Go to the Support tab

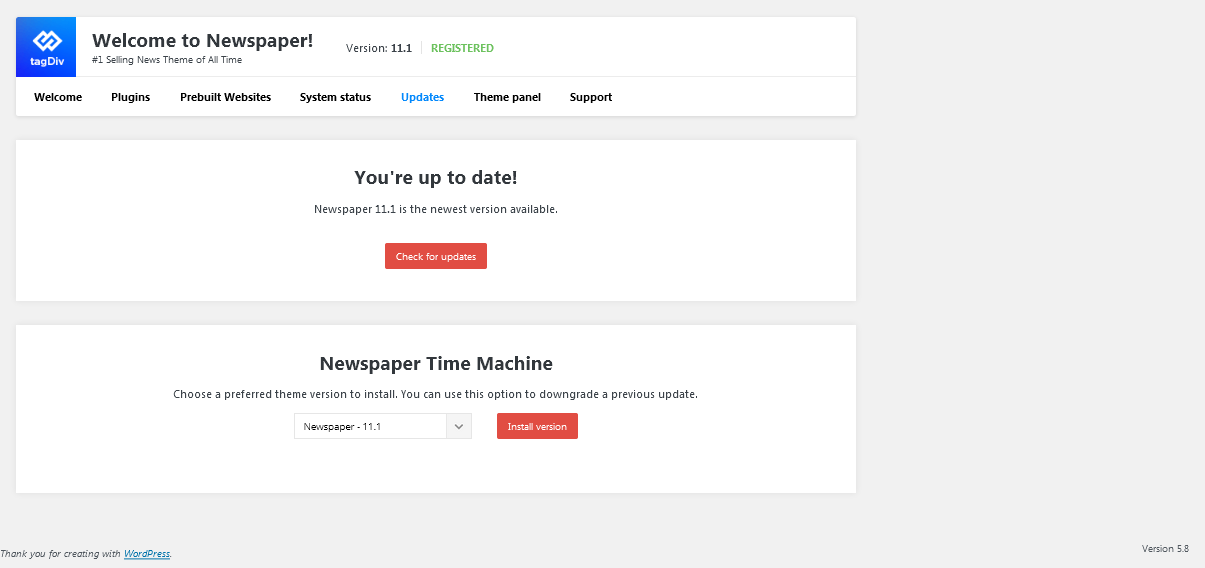[x=591, y=97]
